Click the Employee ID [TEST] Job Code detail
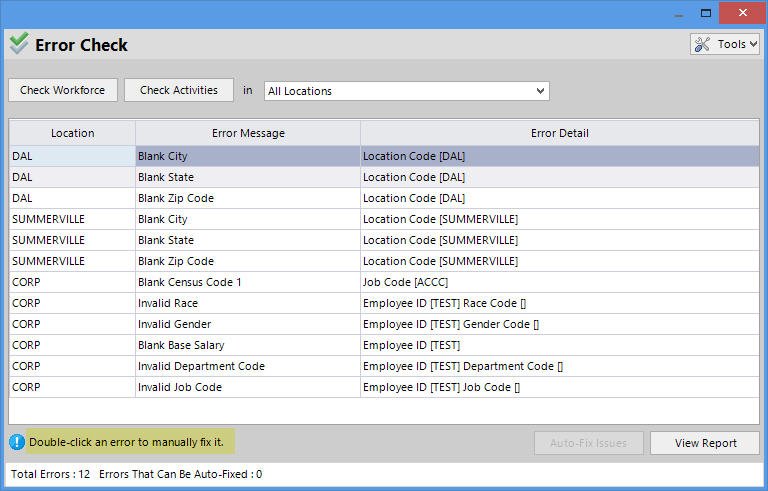This screenshot has height=491, width=768. click(x=560, y=387)
